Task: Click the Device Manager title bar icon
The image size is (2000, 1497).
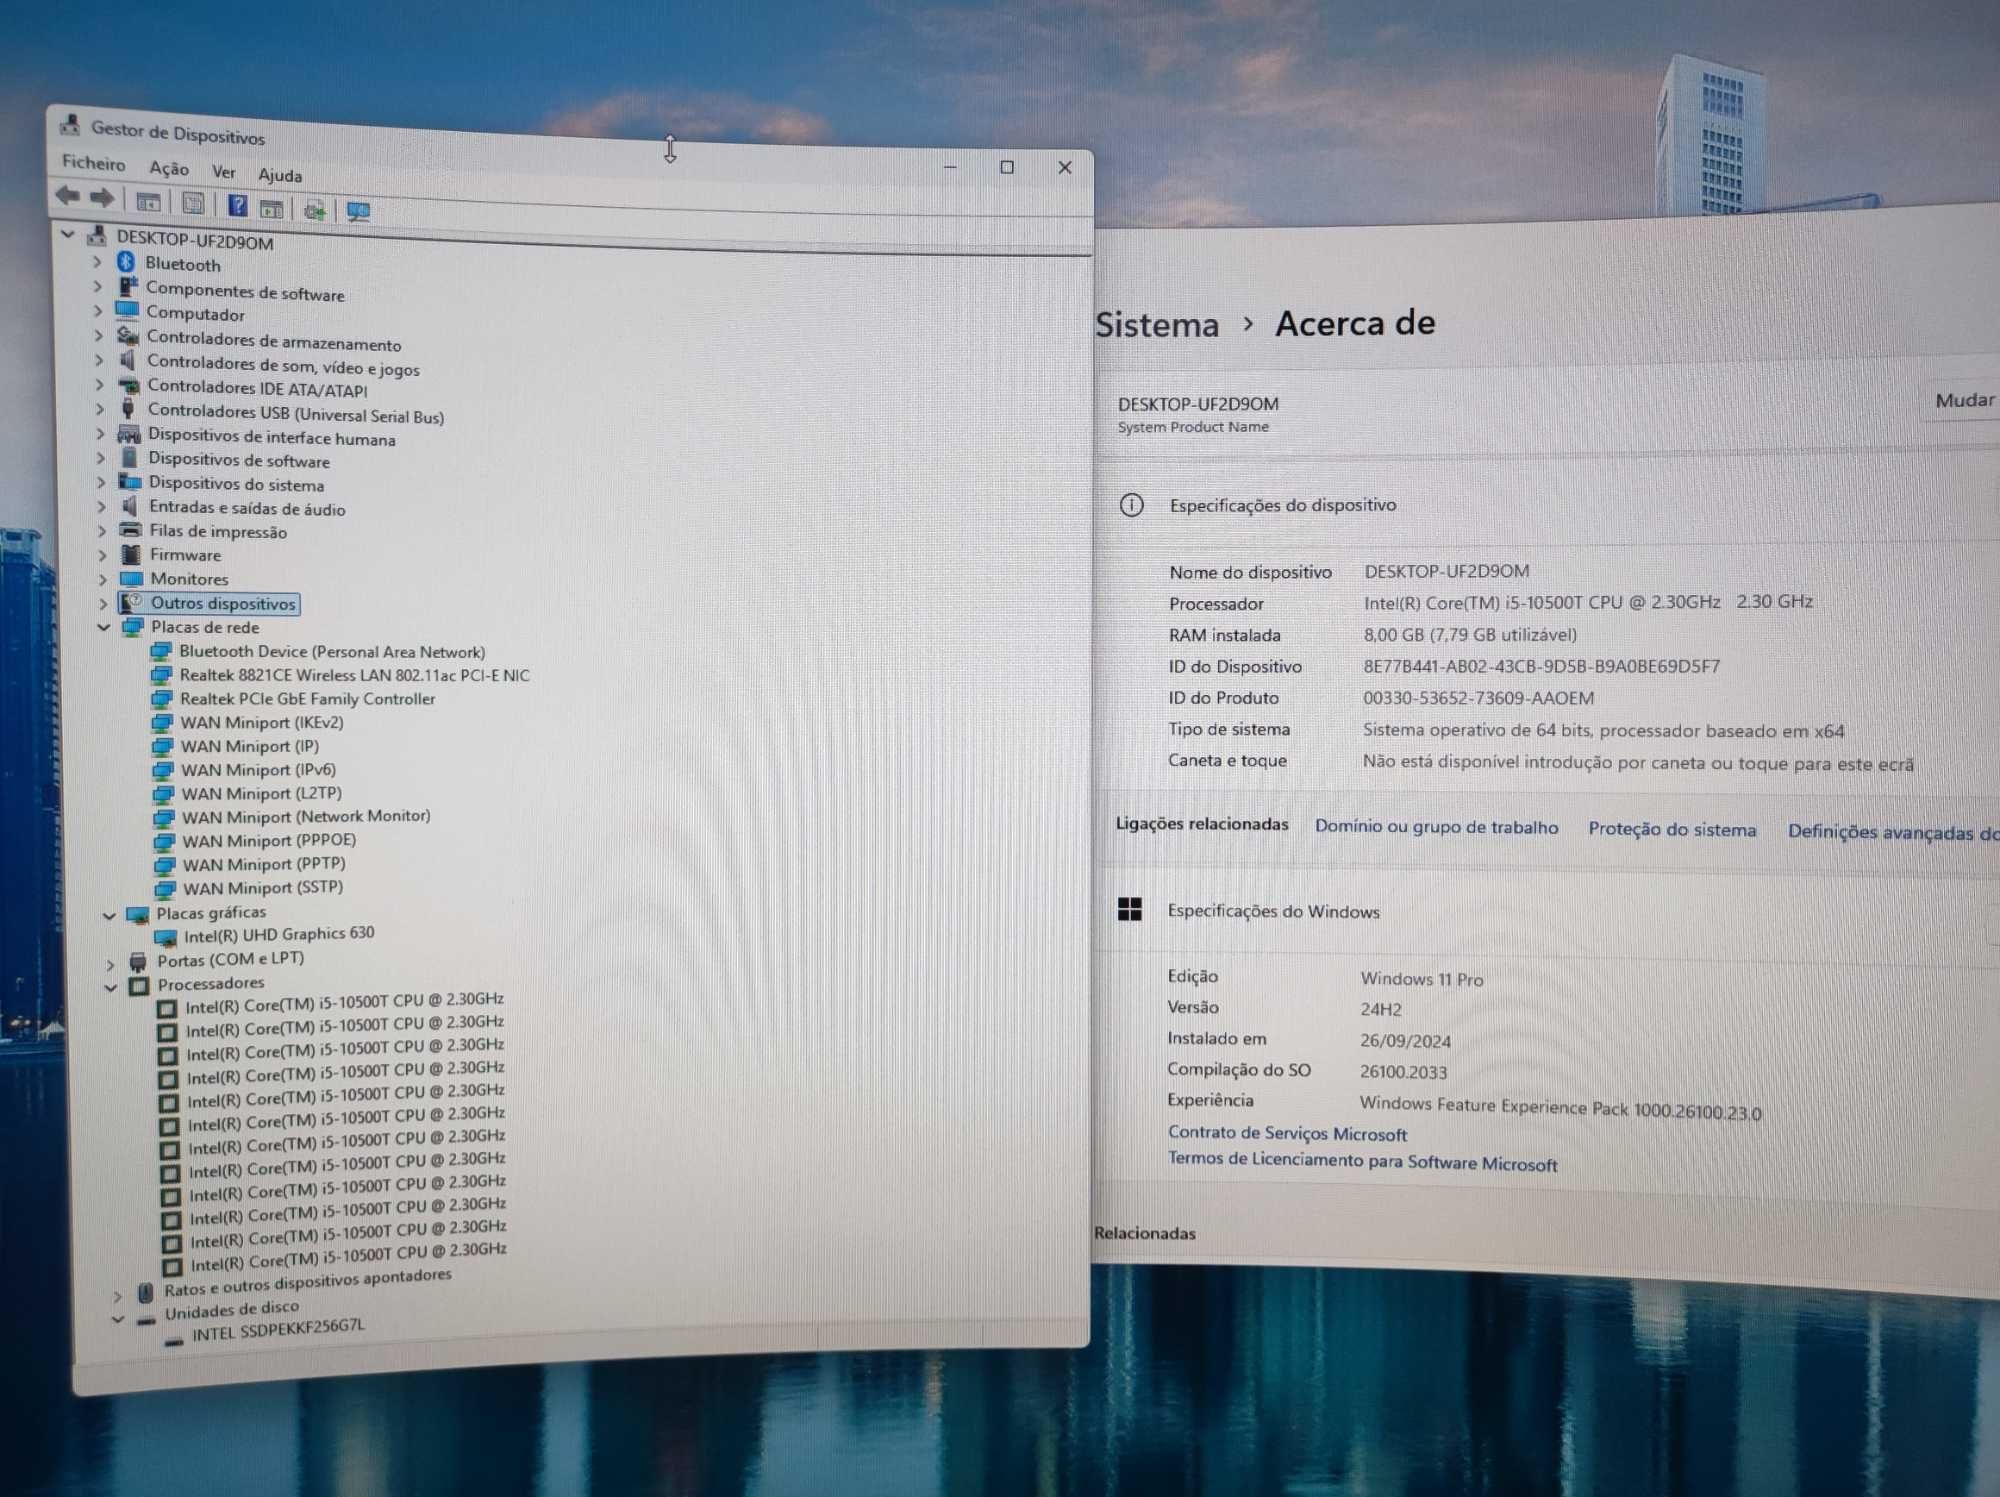Action: [70, 125]
